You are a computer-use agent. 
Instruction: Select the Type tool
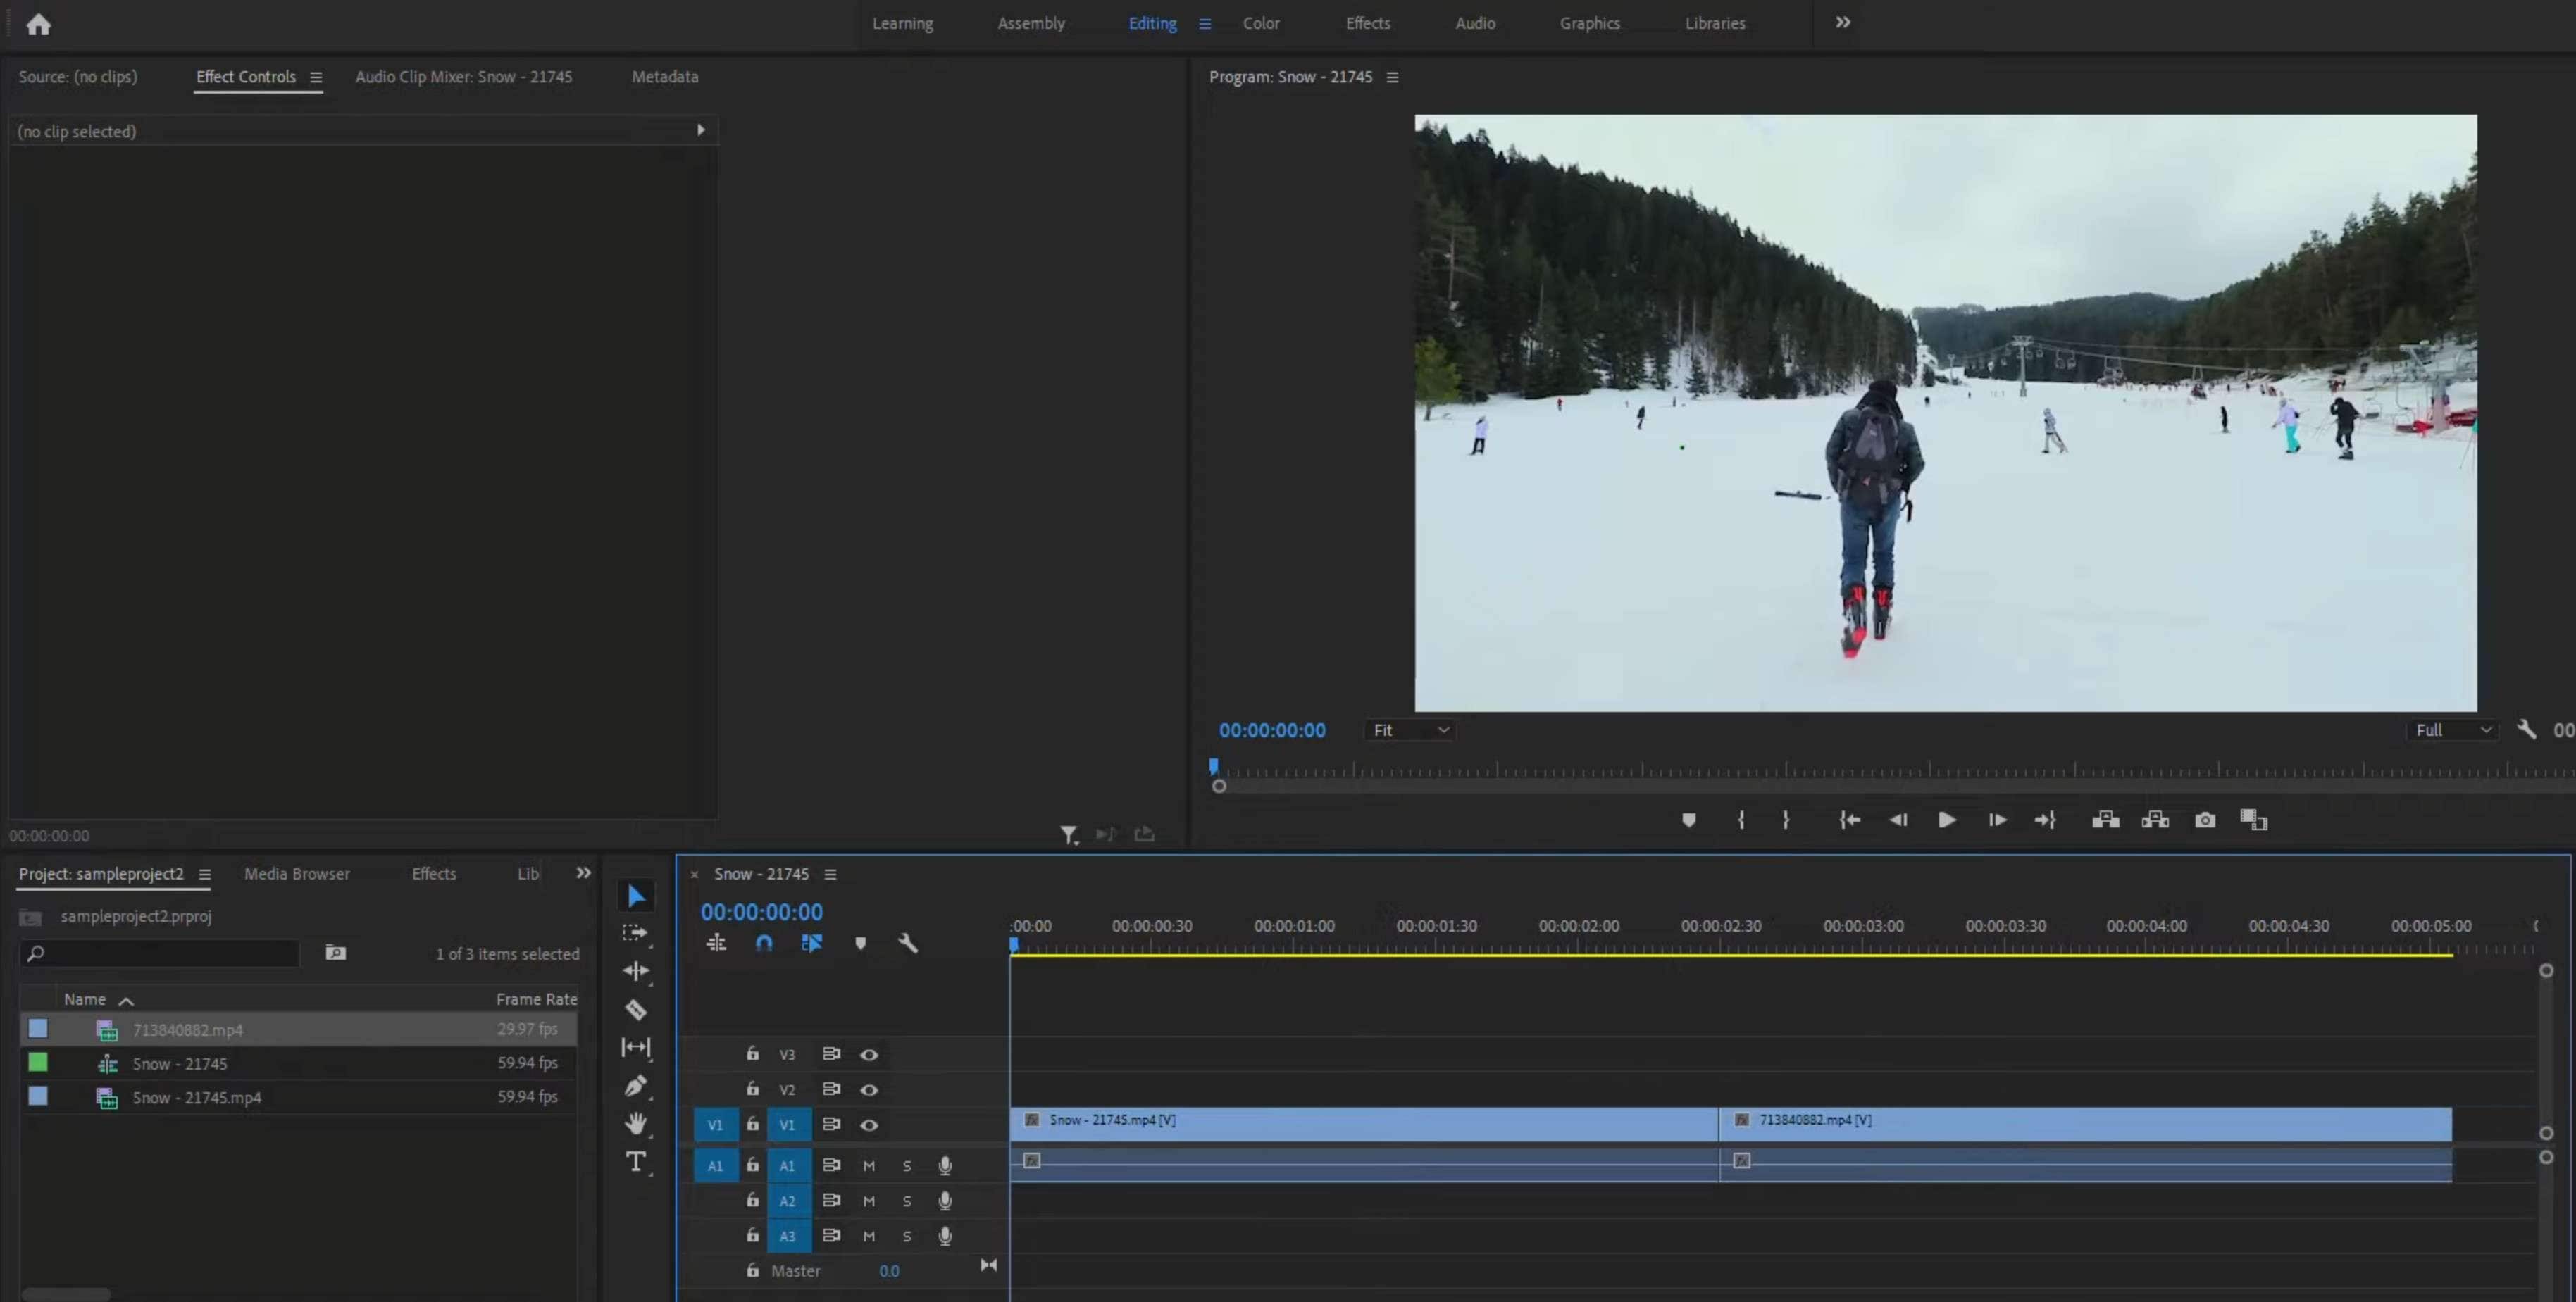pyautogui.click(x=635, y=1162)
